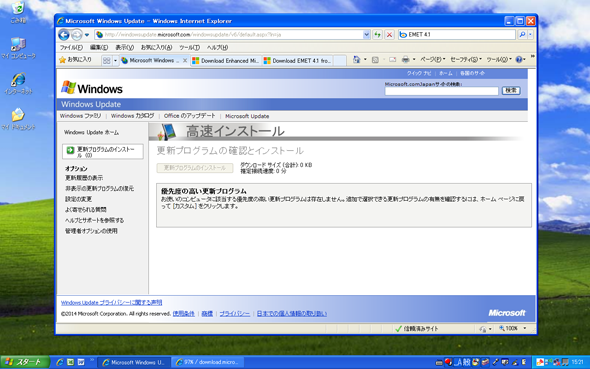
Task: Open the Windows スタート button
Action: (x=25, y=362)
